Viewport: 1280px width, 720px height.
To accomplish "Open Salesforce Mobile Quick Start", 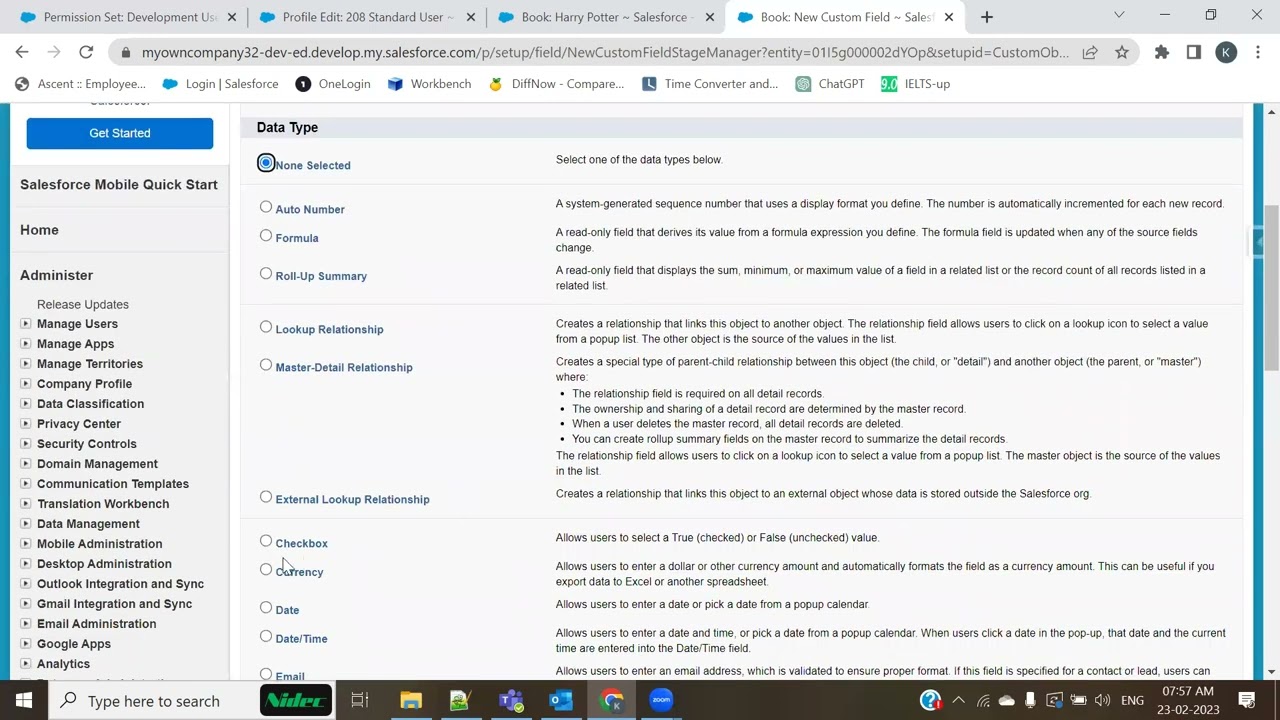I will coord(119,185).
